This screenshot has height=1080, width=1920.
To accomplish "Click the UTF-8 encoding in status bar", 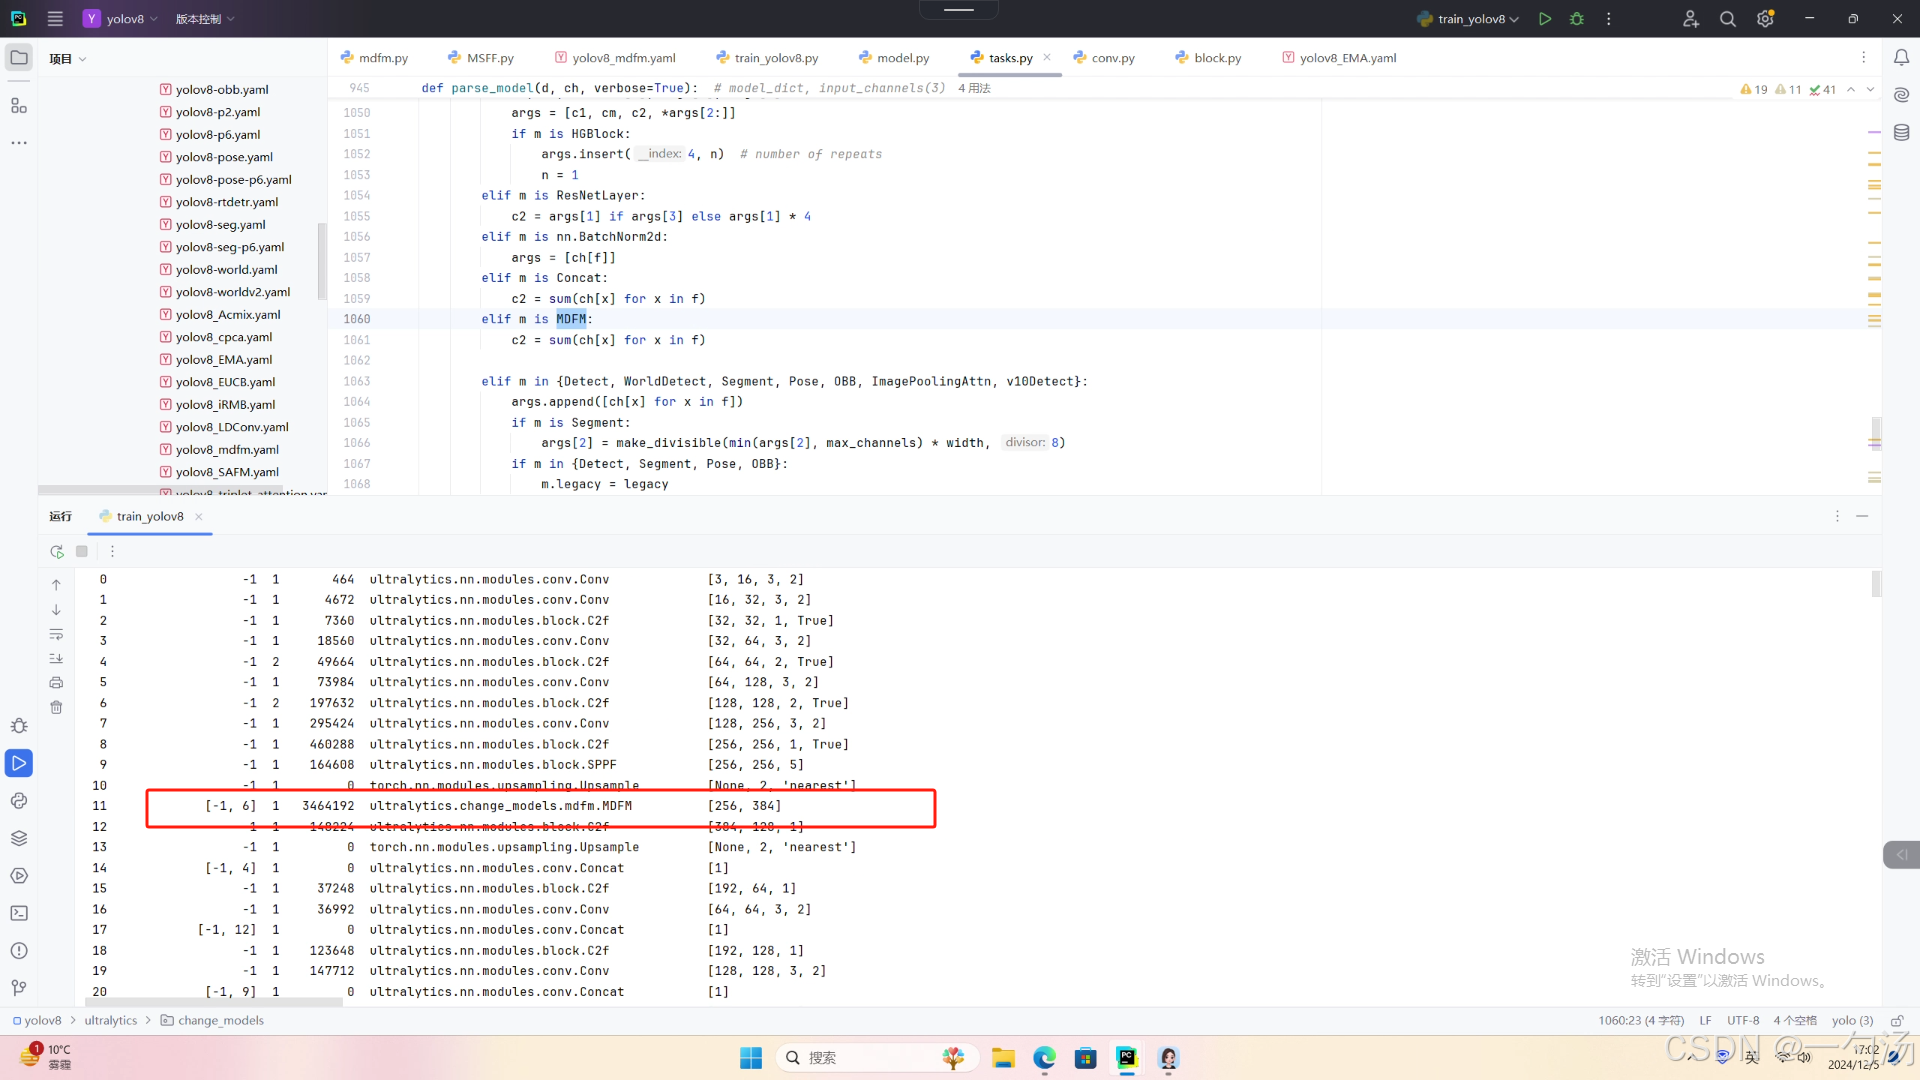I will pos(1742,1021).
